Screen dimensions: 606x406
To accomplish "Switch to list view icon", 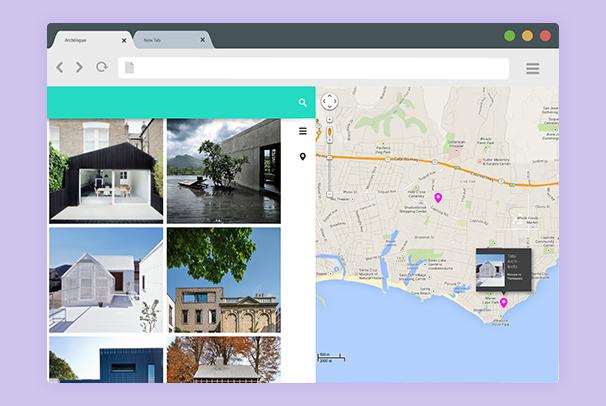I will pyautogui.click(x=303, y=131).
